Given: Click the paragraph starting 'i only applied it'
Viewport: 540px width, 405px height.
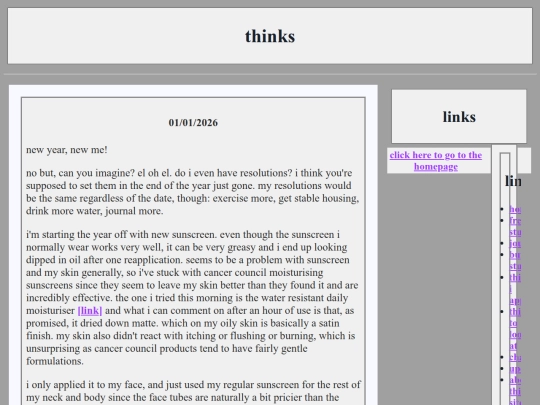Looking at the screenshot, I should click(193, 392).
